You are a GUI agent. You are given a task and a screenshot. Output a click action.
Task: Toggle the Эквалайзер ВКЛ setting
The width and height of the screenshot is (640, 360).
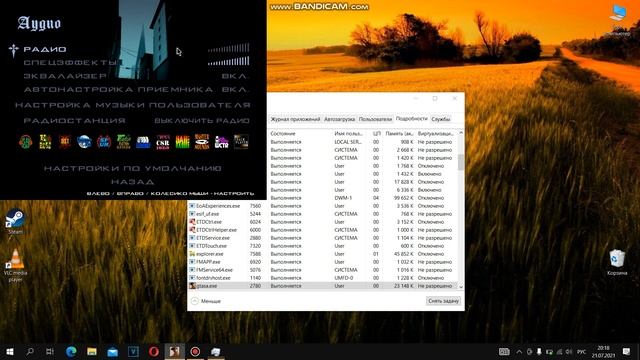coord(235,76)
